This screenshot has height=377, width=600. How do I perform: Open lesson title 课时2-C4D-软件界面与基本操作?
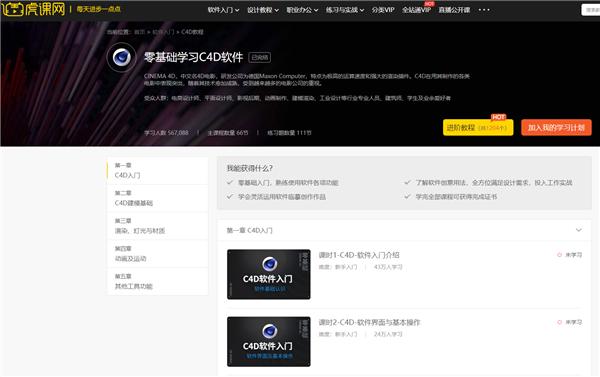click(369, 322)
